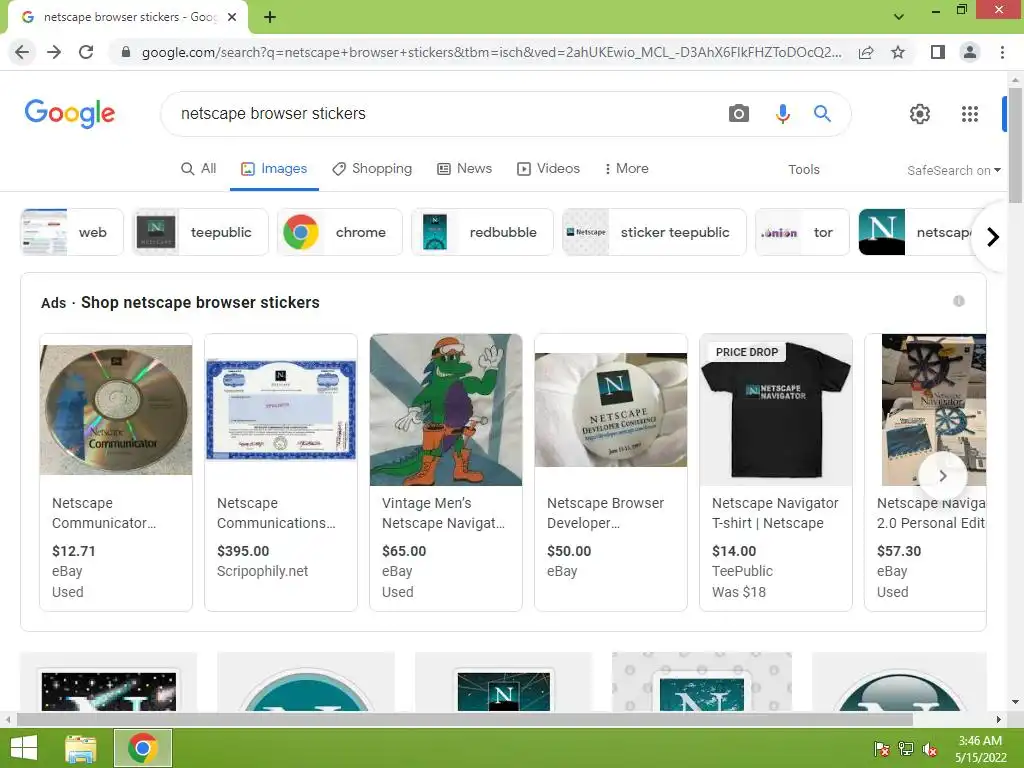Click ads info icon
Screen dimensions: 1024x768
tap(959, 301)
